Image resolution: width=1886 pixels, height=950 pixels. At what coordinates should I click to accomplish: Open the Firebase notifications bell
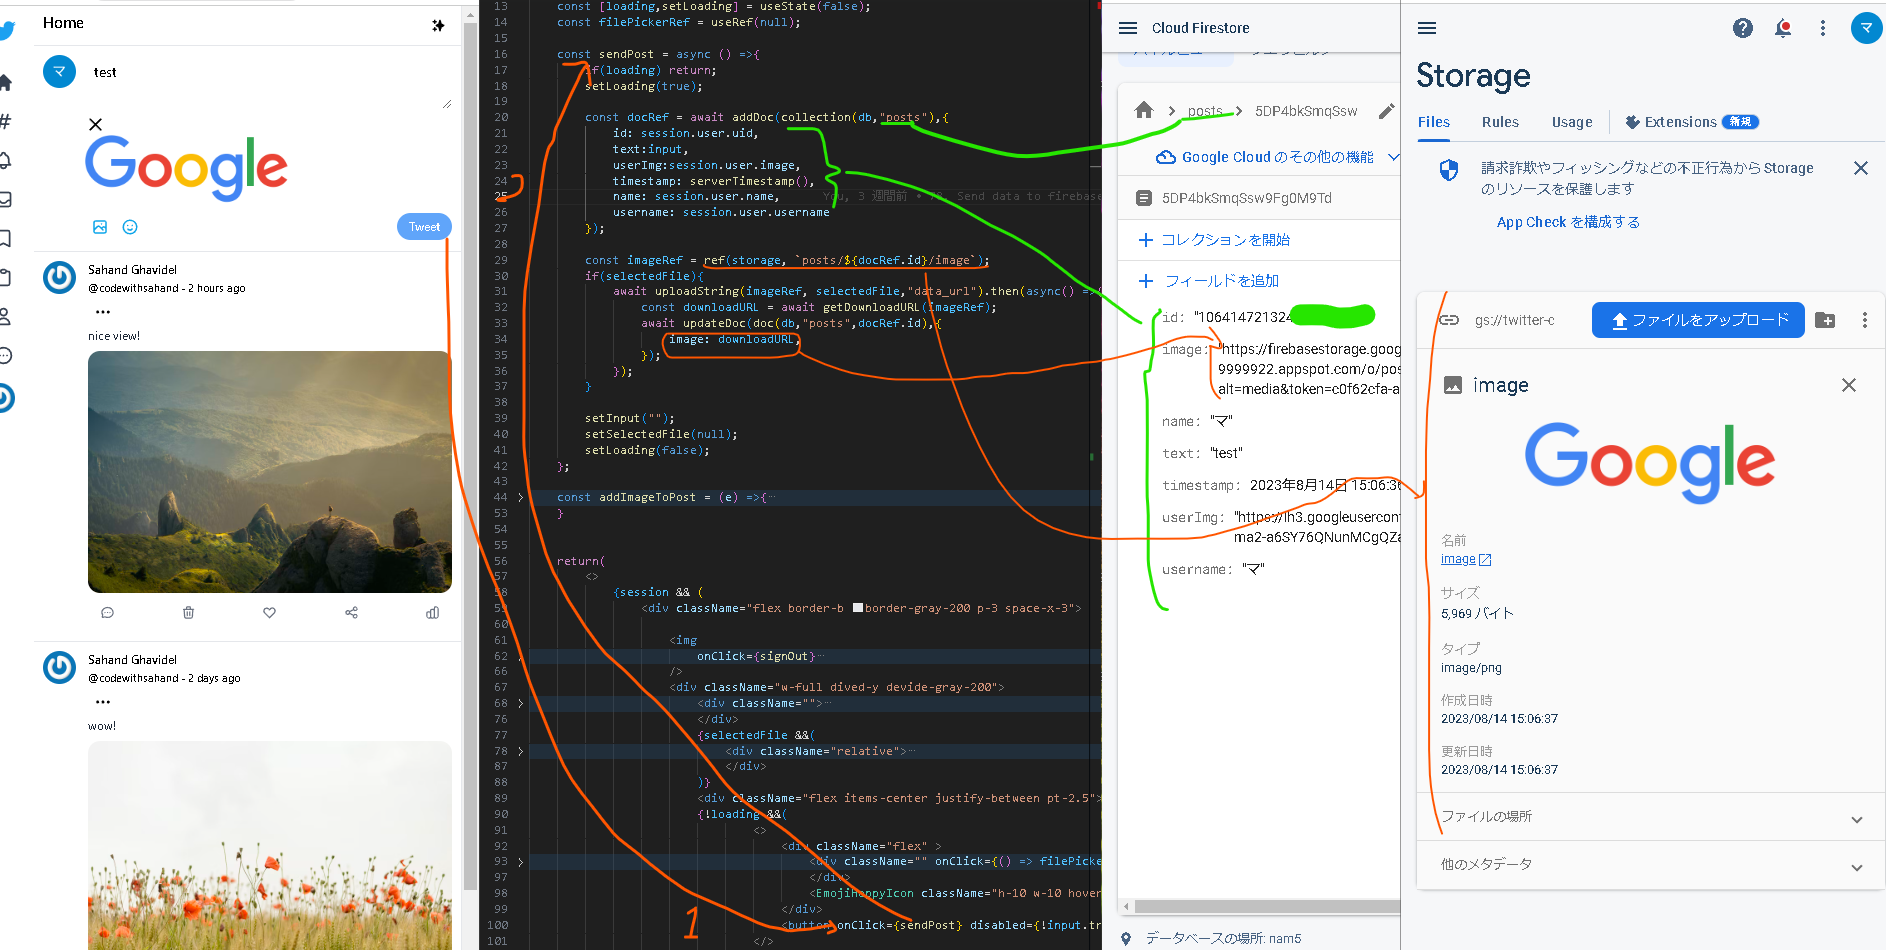[x=1783, y=28]
